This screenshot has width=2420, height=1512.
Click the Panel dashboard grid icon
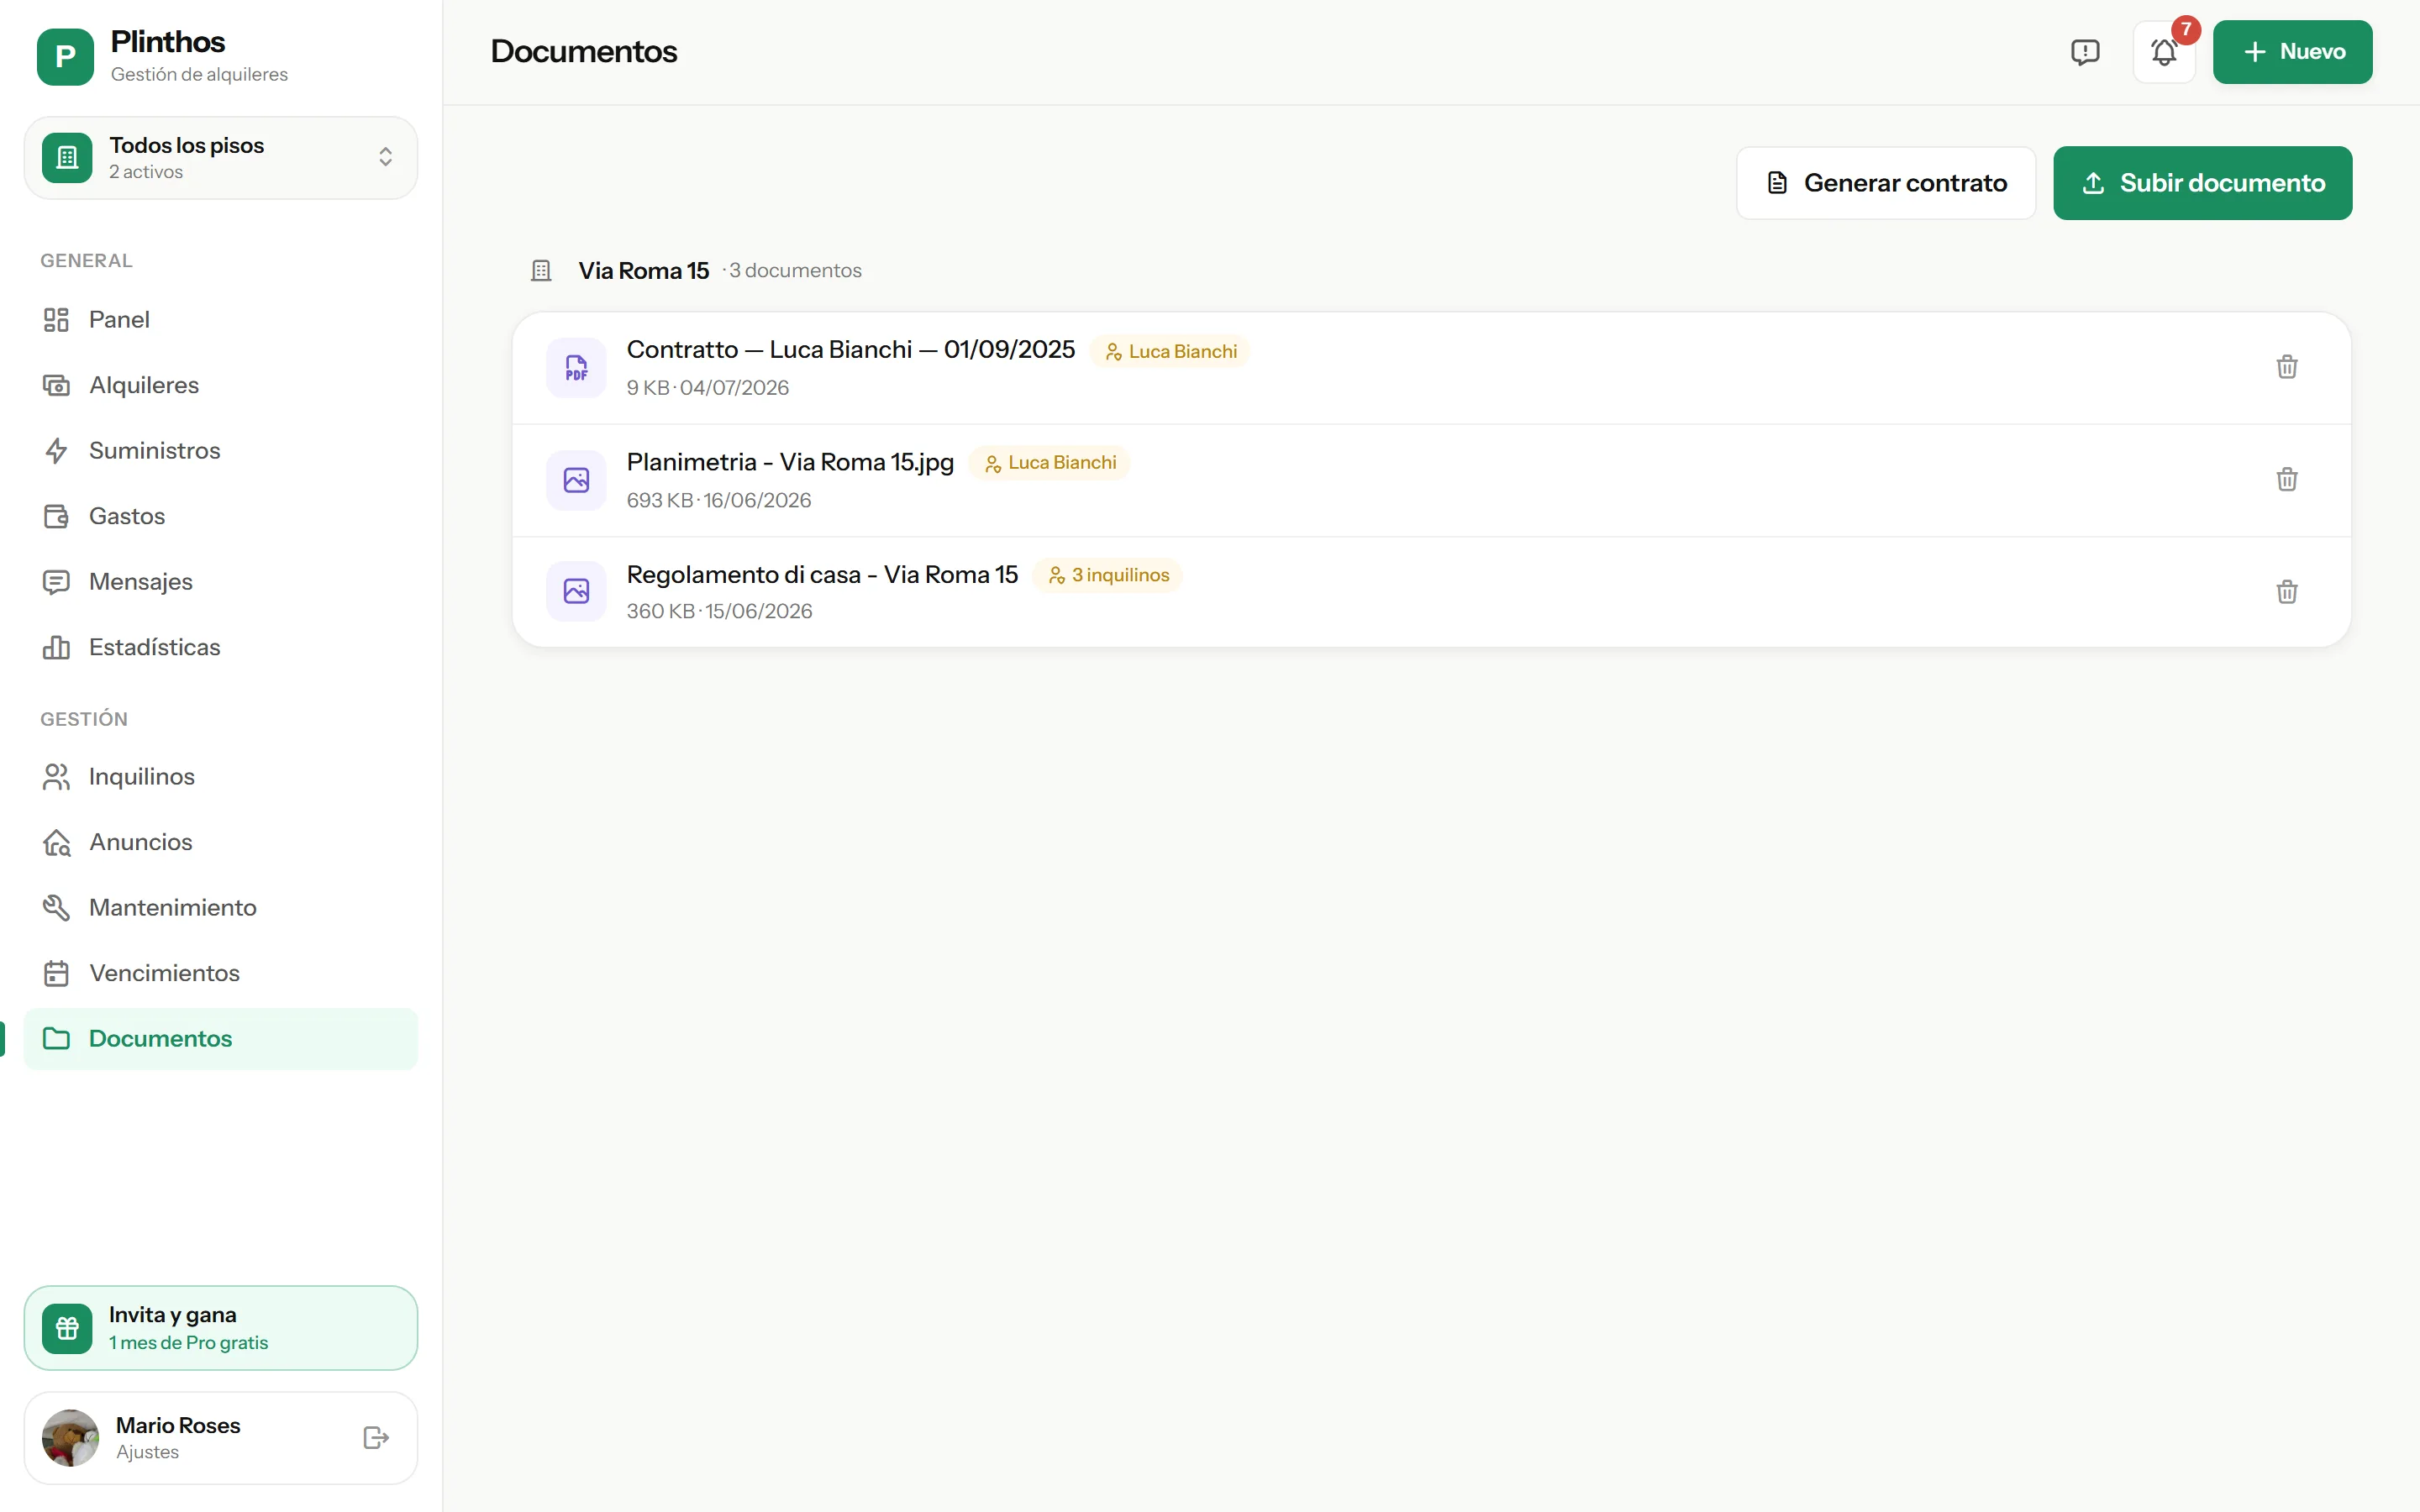56,319
